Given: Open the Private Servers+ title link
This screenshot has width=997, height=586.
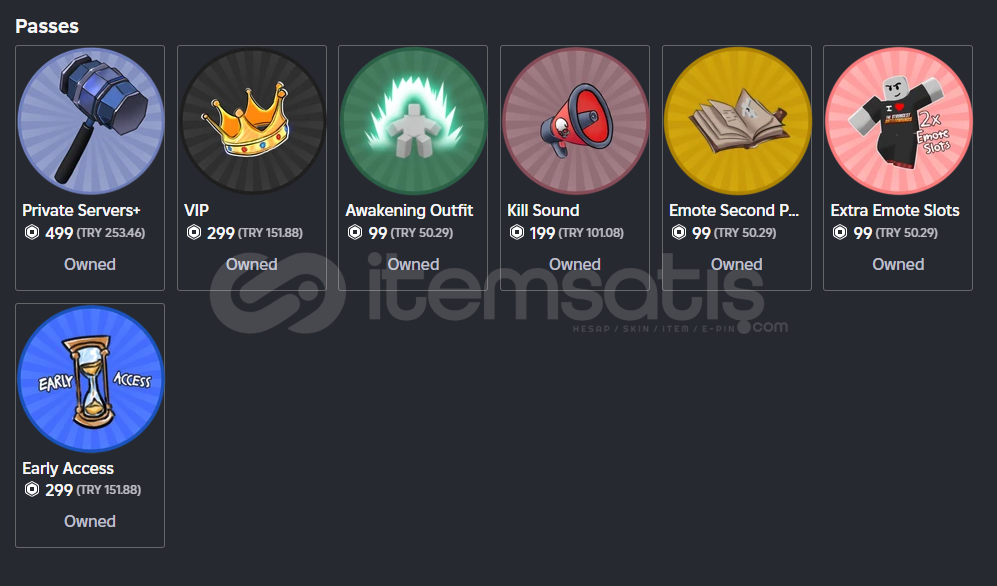Looking at the screenshot, I should click(x=81, y=210).
